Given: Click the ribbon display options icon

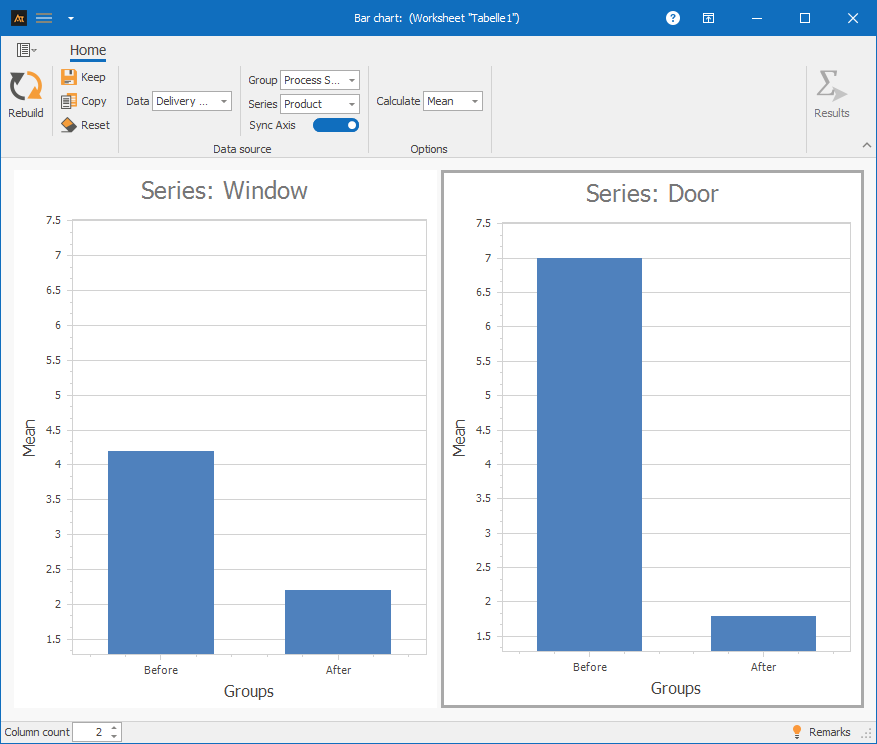Looking at the screenshot, I should 708,18.
